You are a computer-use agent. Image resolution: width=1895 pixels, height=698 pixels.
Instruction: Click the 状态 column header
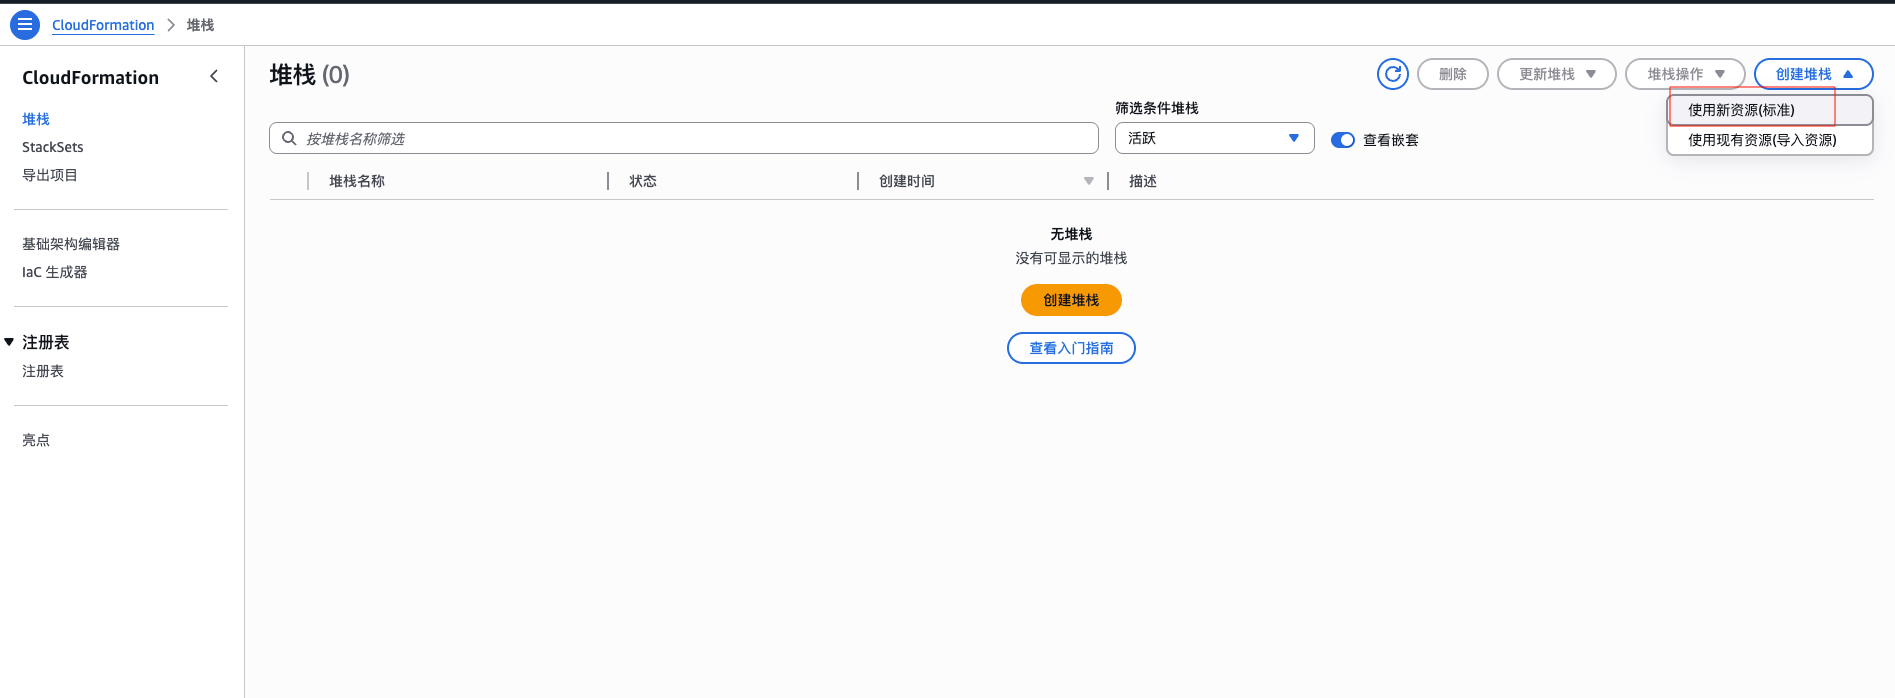643,181
